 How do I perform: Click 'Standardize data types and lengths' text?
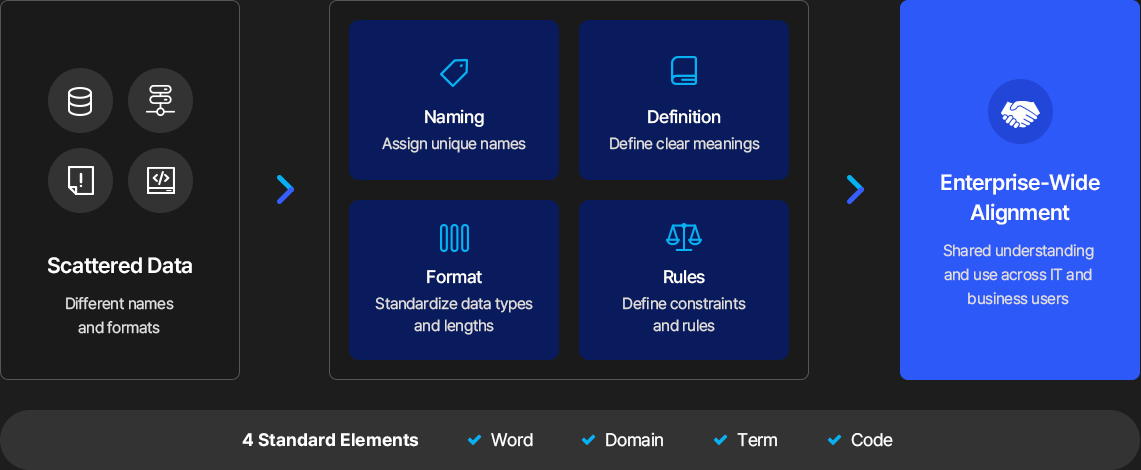tap(454, 314)
